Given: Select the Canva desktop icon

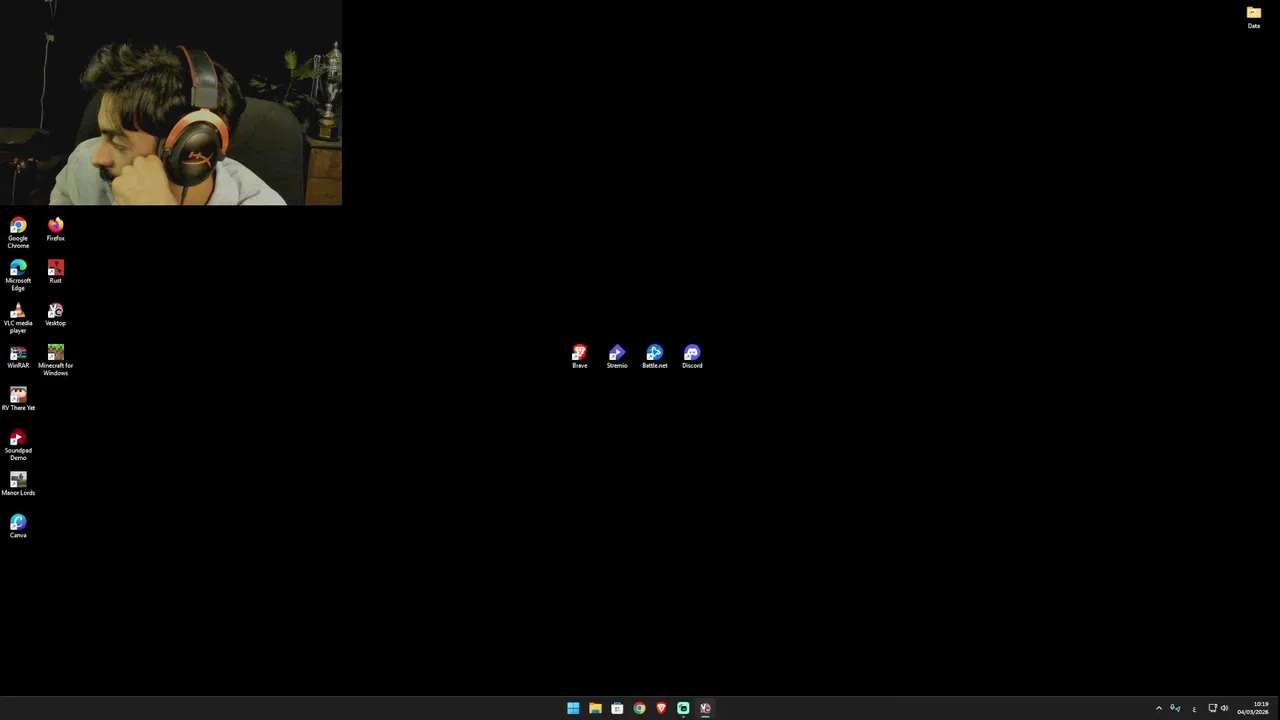Looking at the screenshot, I should click(18, 527).
